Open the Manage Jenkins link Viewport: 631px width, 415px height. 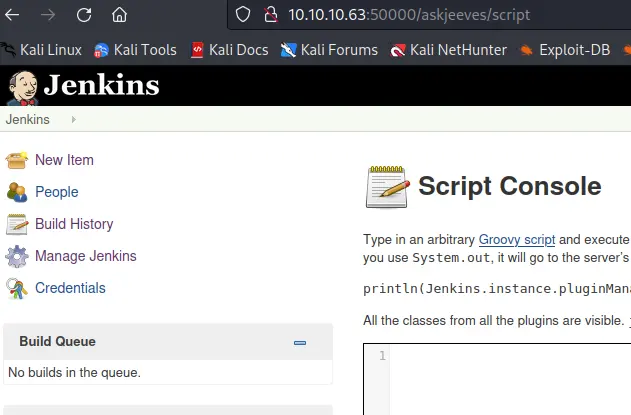(x=86, y=256)
